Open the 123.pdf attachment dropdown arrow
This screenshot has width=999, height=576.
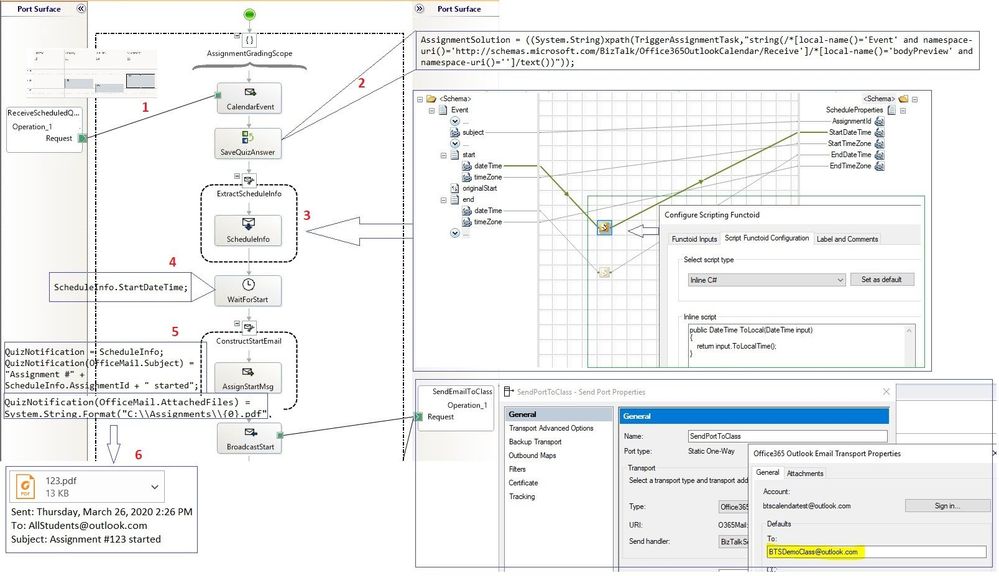point(154,487)
